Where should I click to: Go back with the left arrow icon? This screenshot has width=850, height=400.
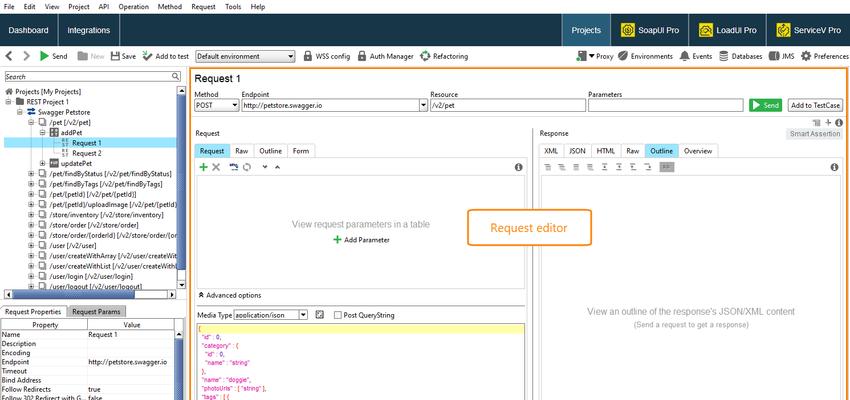click(x=9, y=56)
